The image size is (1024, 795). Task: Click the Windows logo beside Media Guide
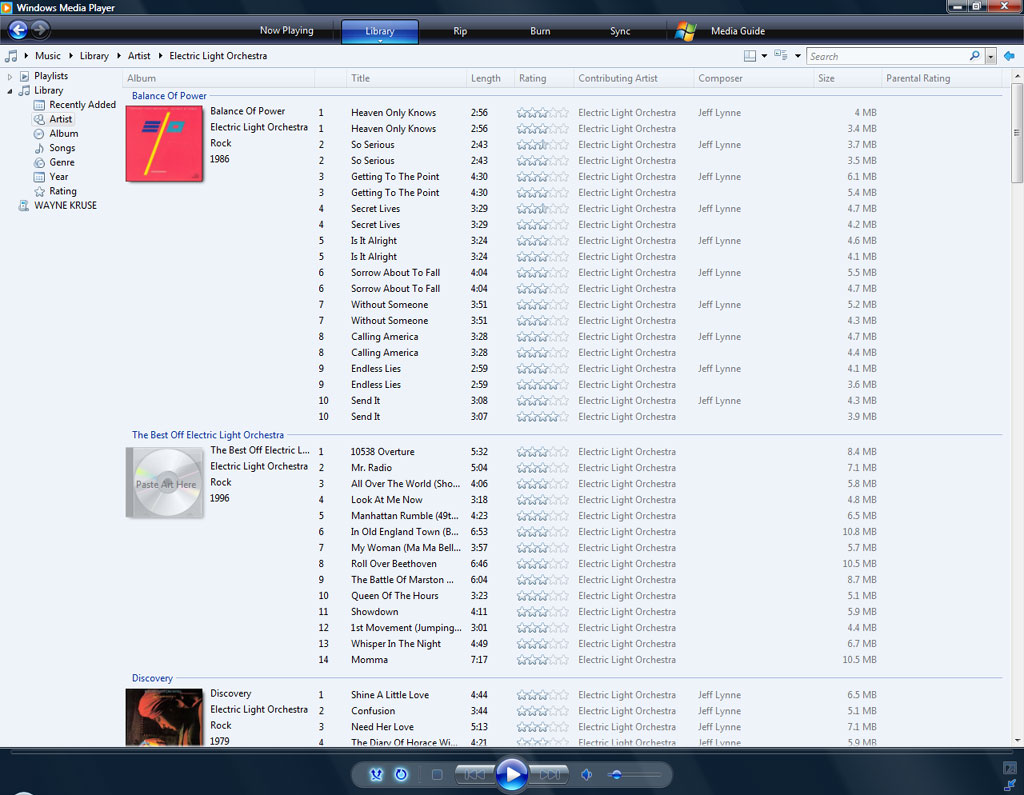(x=685, y=31)
